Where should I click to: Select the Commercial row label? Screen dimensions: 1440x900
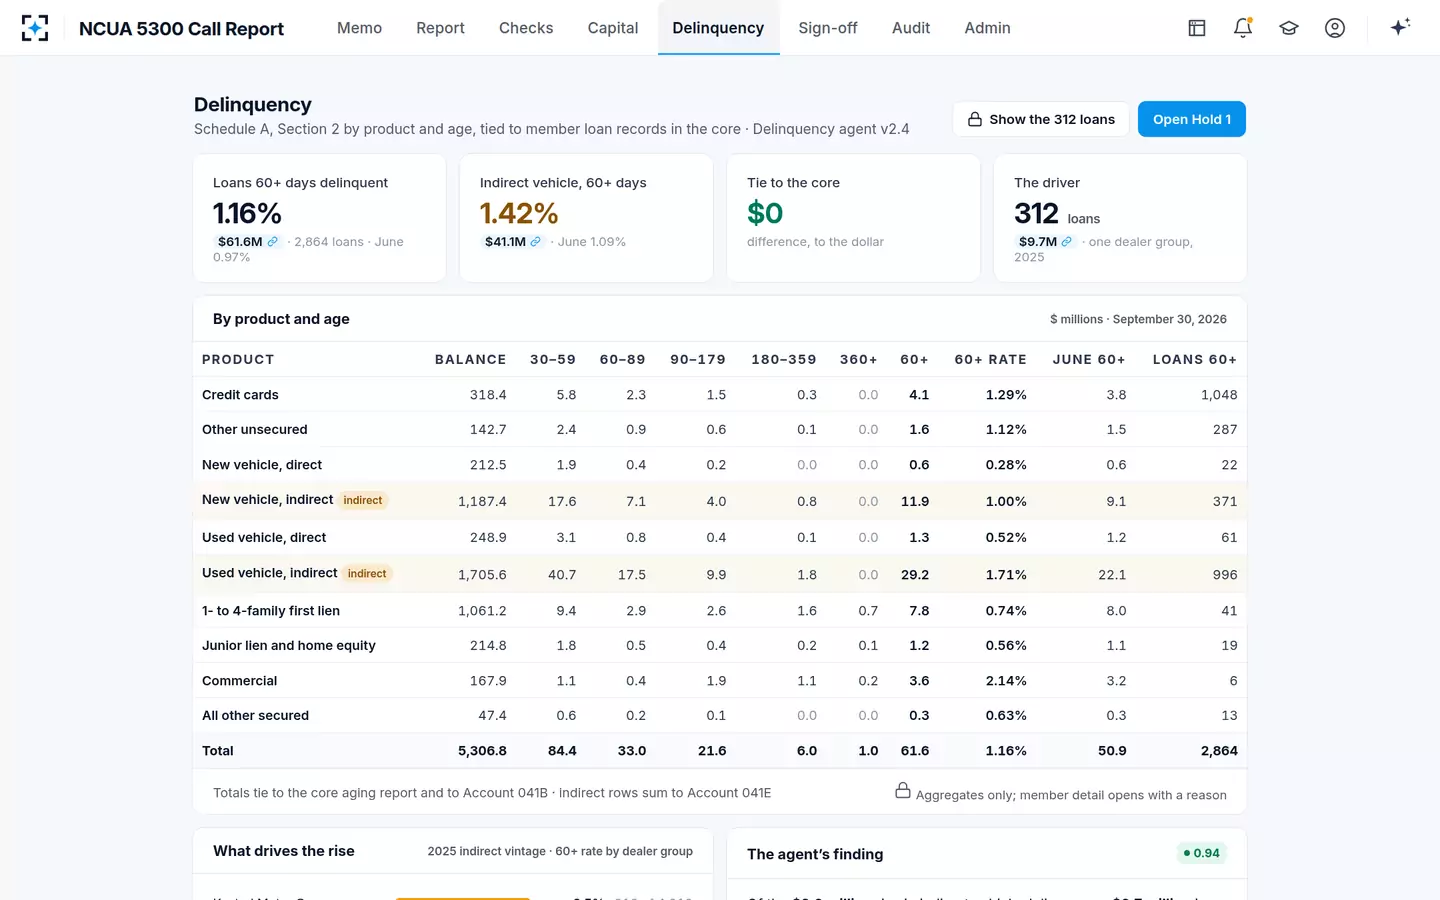(240, 681)
